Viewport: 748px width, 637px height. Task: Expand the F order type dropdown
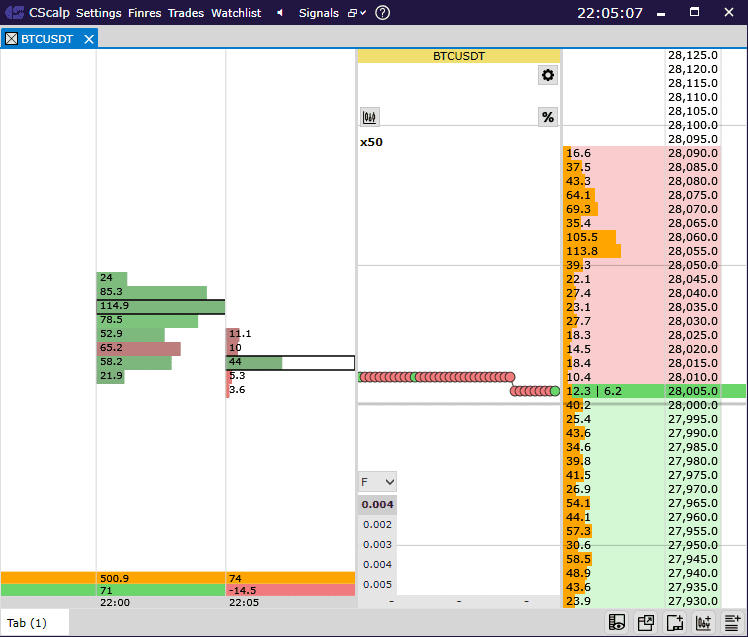[377, 482]
